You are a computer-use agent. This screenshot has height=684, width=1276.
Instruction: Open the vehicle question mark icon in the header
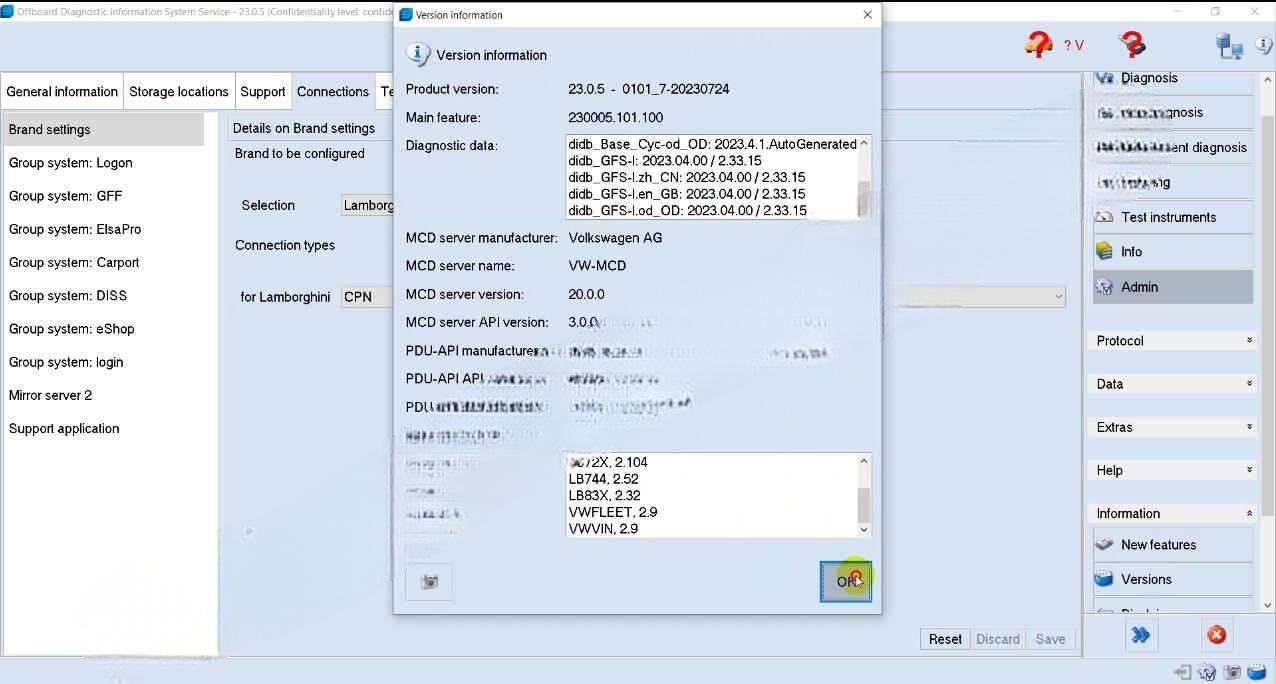coord(1039,44)
